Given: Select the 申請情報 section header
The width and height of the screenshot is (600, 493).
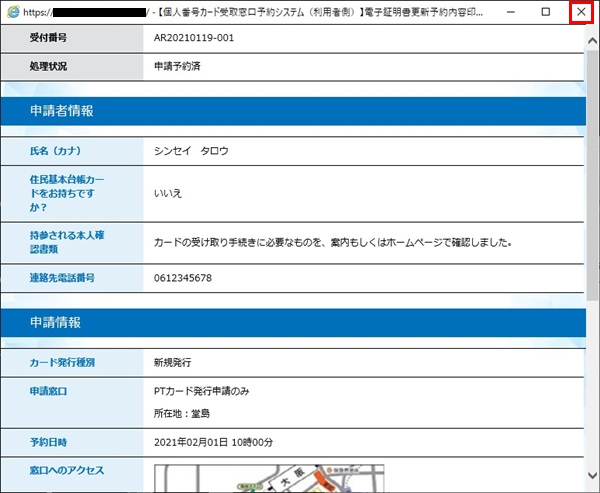Looking at the screenshot, I should point(56,323).
